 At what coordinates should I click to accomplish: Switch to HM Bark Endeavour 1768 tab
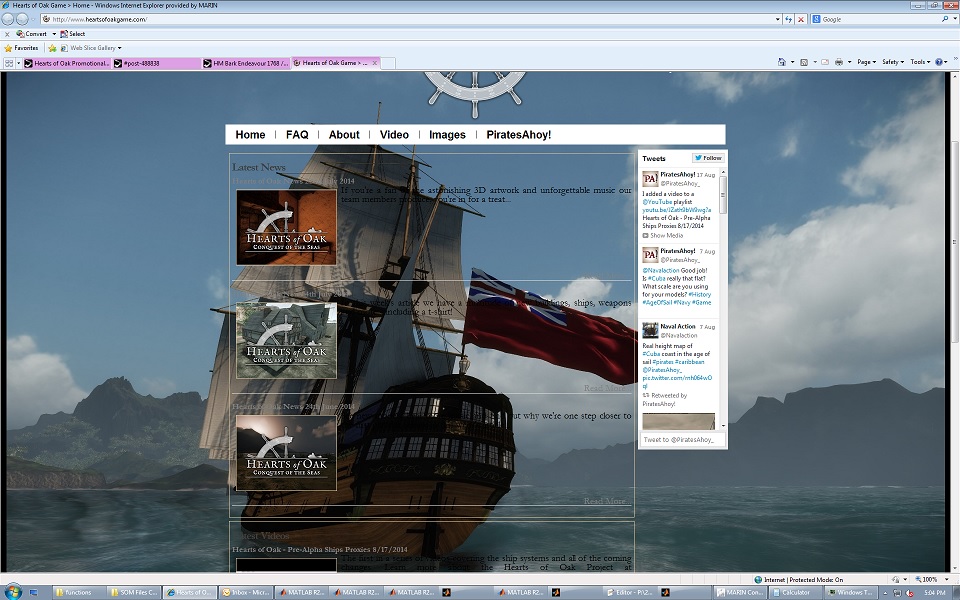246,63
